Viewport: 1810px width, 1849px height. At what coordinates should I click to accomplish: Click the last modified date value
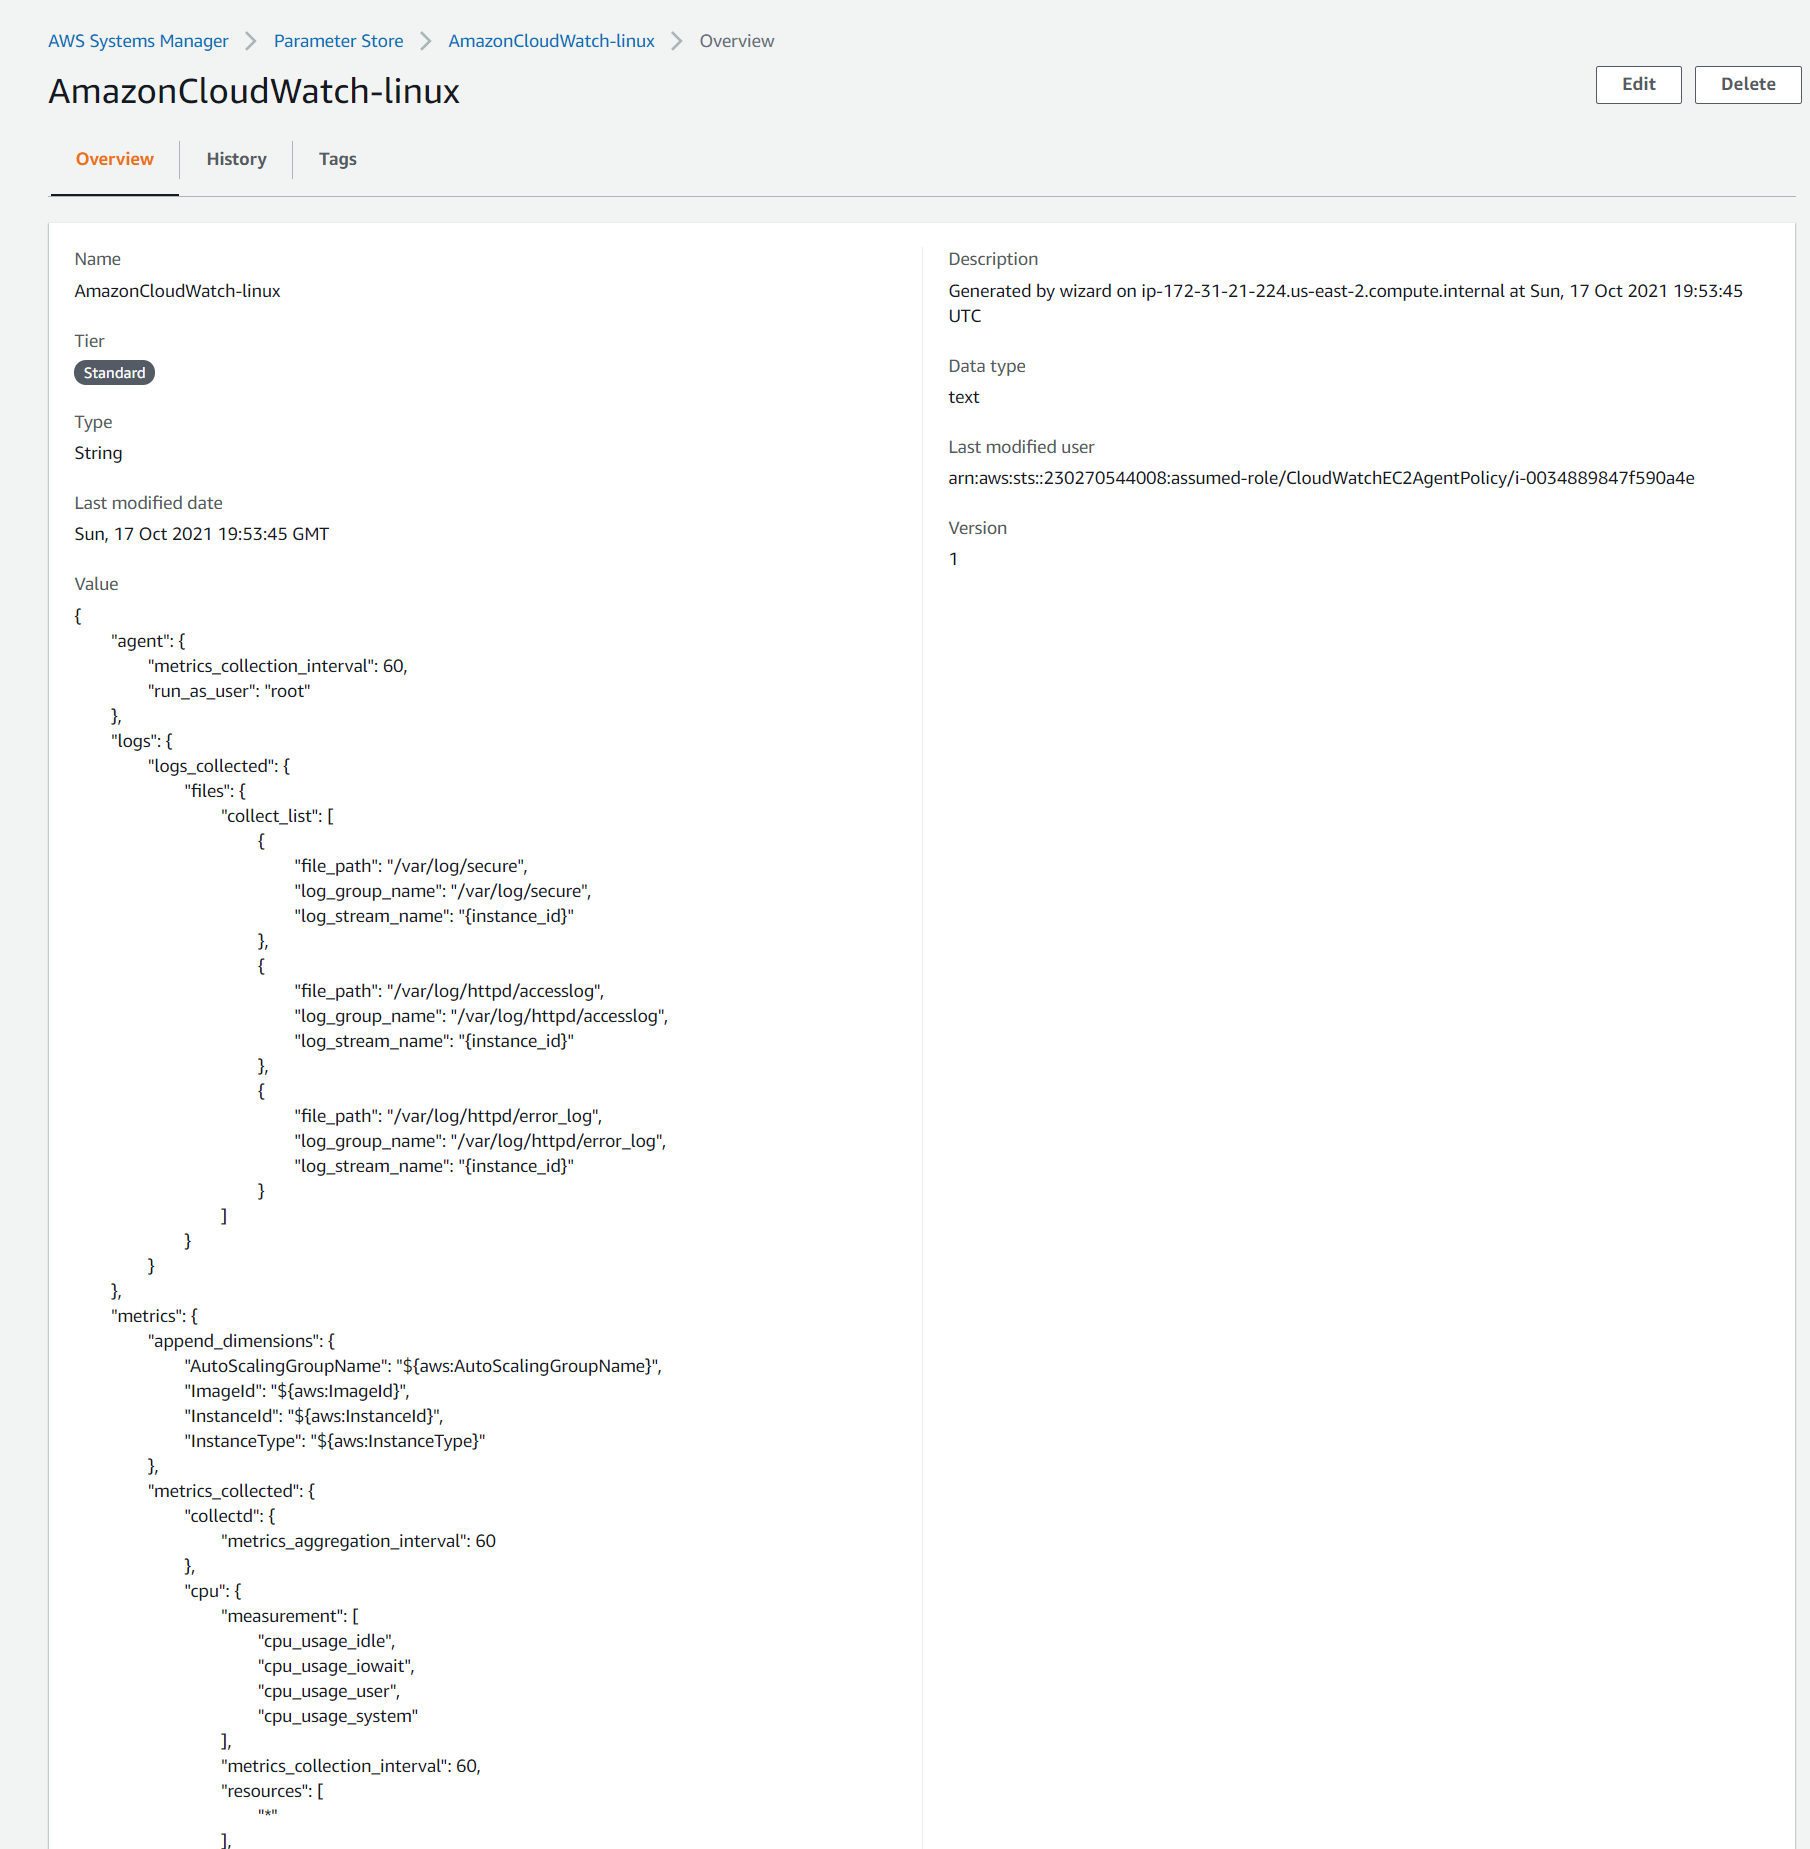(x=202, y=534)
